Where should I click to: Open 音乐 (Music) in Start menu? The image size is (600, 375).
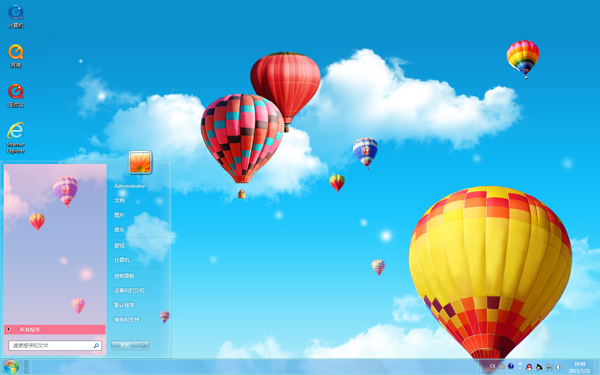coord(119,230)
